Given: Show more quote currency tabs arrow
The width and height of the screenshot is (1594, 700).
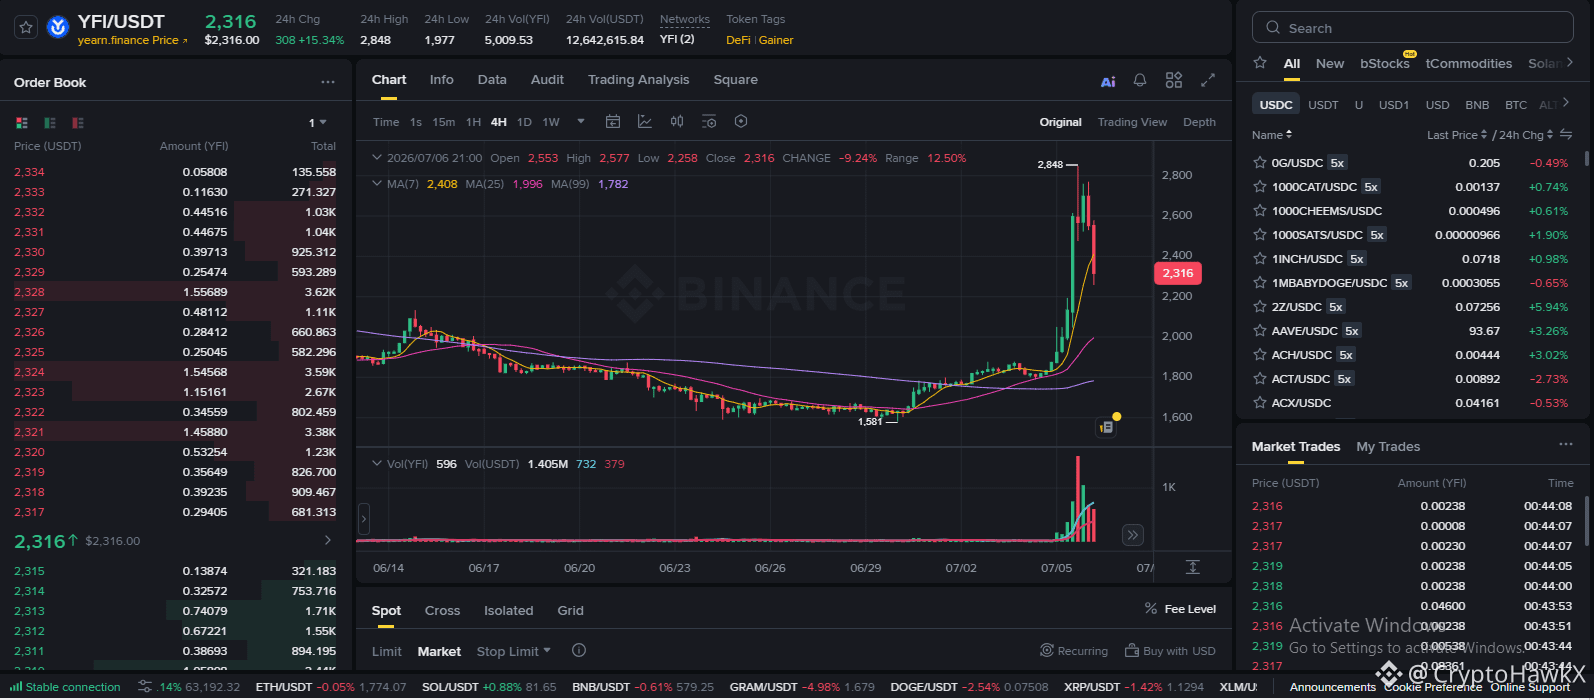Looking at the screenshot, I should 1565,103.
